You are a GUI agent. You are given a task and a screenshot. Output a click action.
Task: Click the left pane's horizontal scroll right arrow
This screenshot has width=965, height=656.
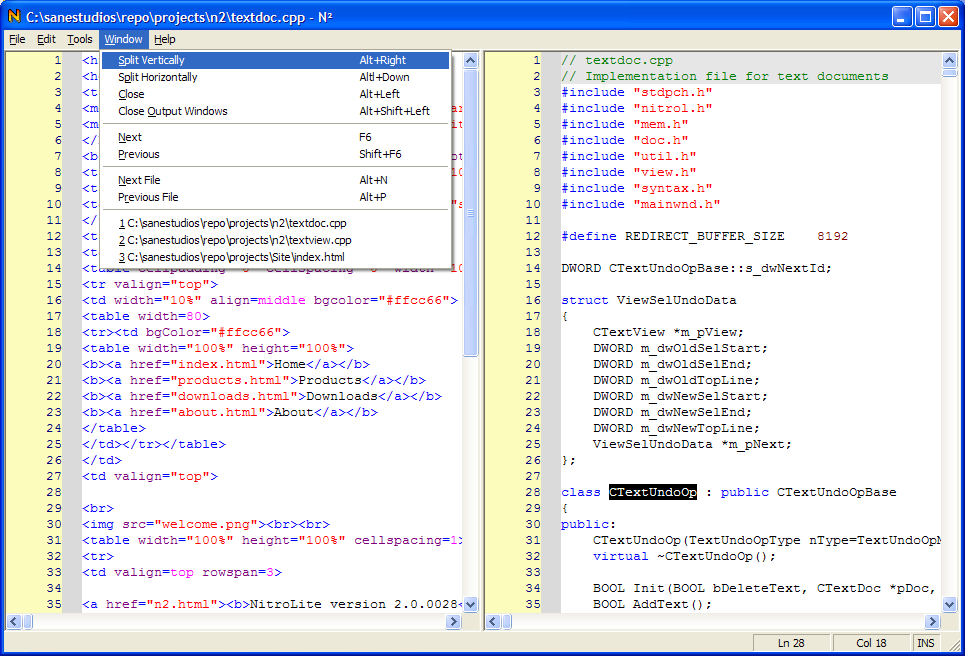point(455,622)
